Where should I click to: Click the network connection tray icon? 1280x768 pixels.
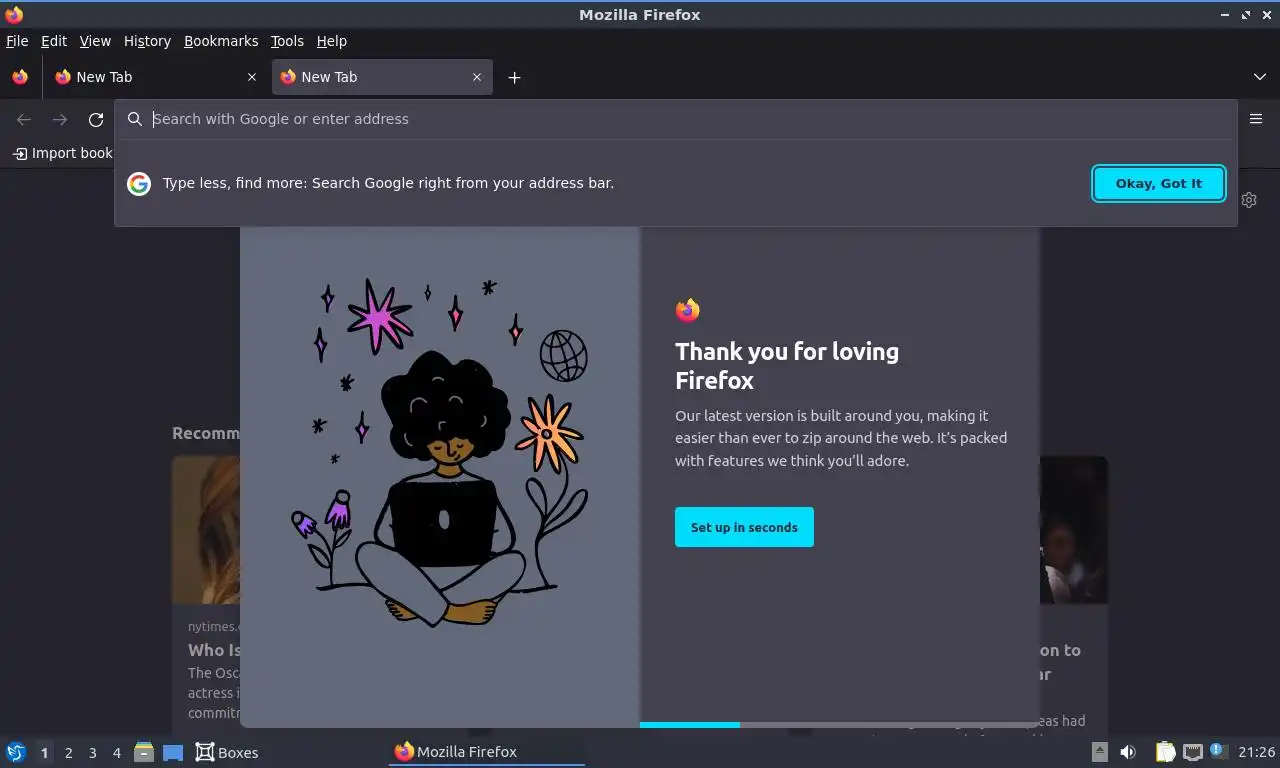pyautogui.click(x=1192, y=752)
